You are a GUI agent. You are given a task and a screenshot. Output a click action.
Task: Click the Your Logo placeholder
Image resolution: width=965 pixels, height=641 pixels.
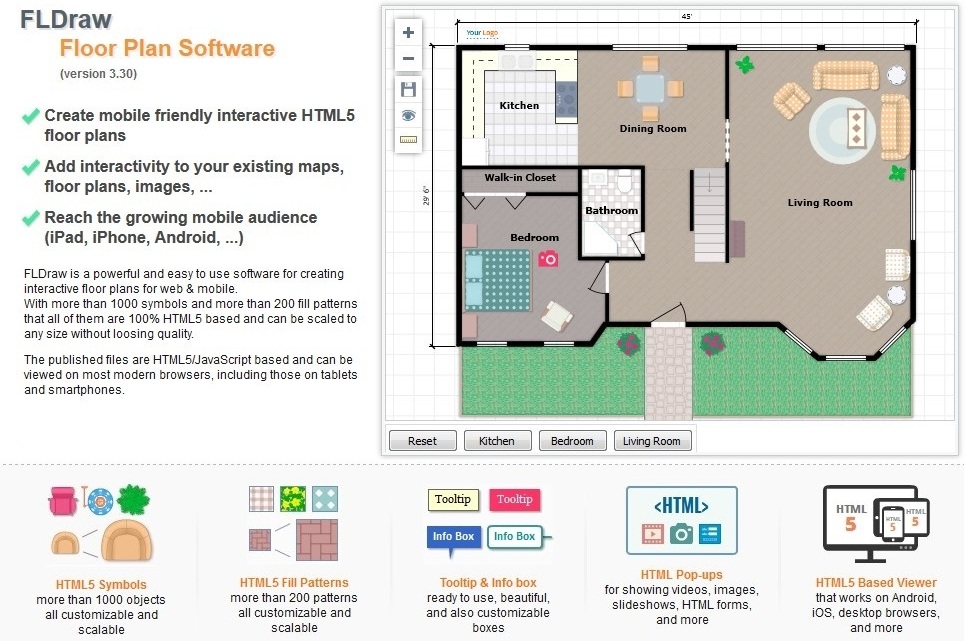point(482,33)
